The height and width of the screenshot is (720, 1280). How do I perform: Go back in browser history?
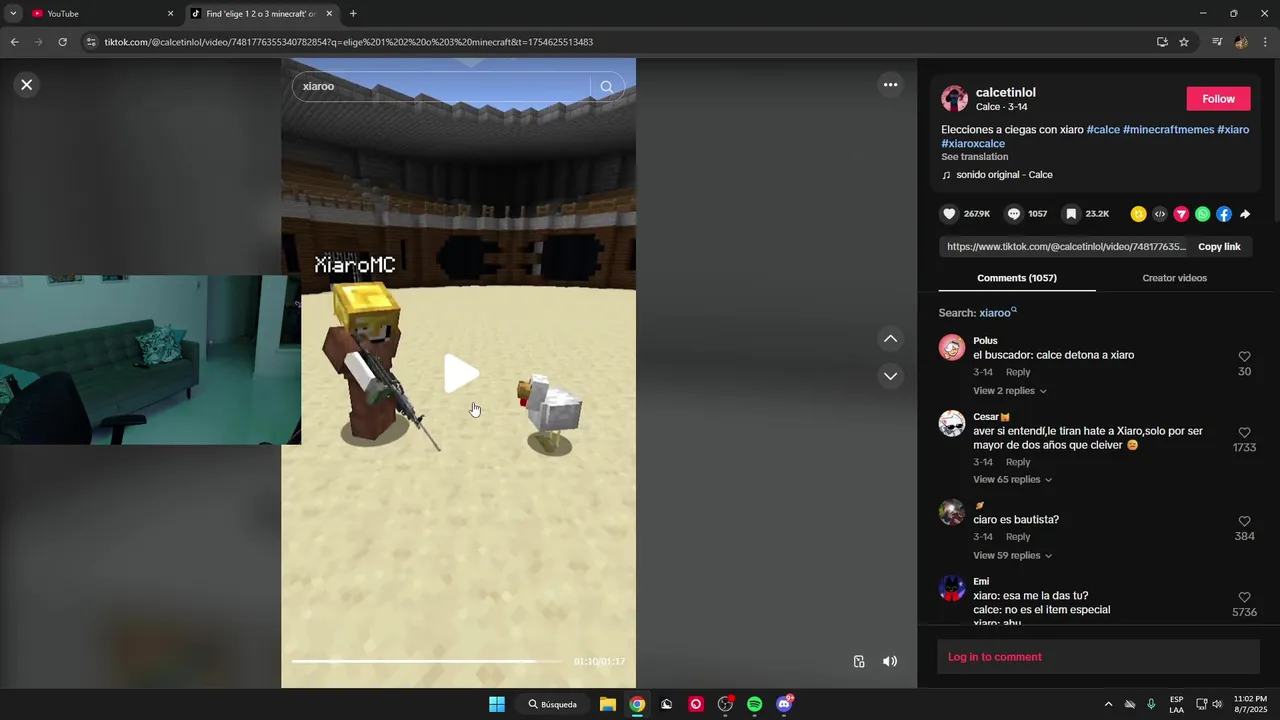(14, 42)
